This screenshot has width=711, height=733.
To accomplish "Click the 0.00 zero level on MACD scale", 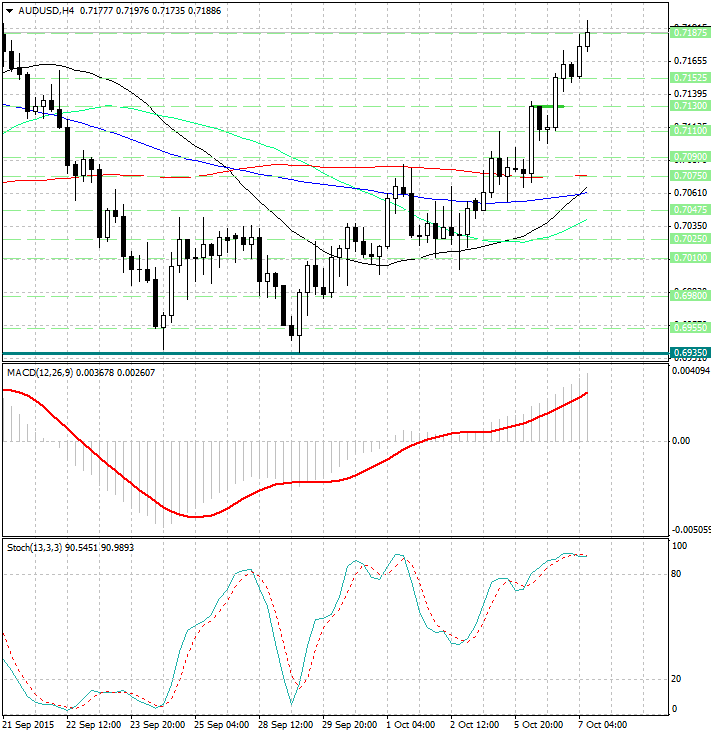I will 680,440.
